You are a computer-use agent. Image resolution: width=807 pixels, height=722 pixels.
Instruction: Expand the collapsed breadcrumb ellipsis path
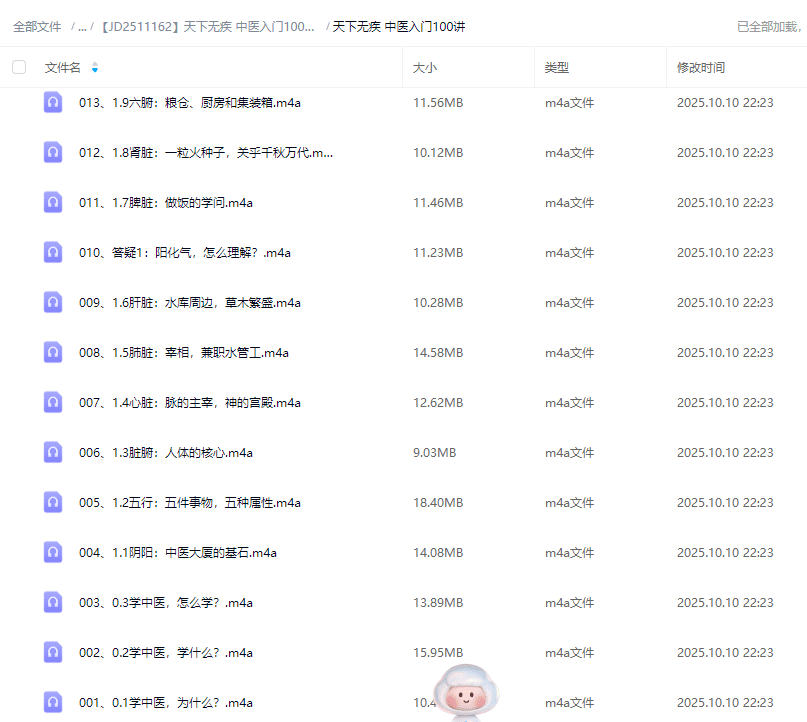(x=82, y=27)
